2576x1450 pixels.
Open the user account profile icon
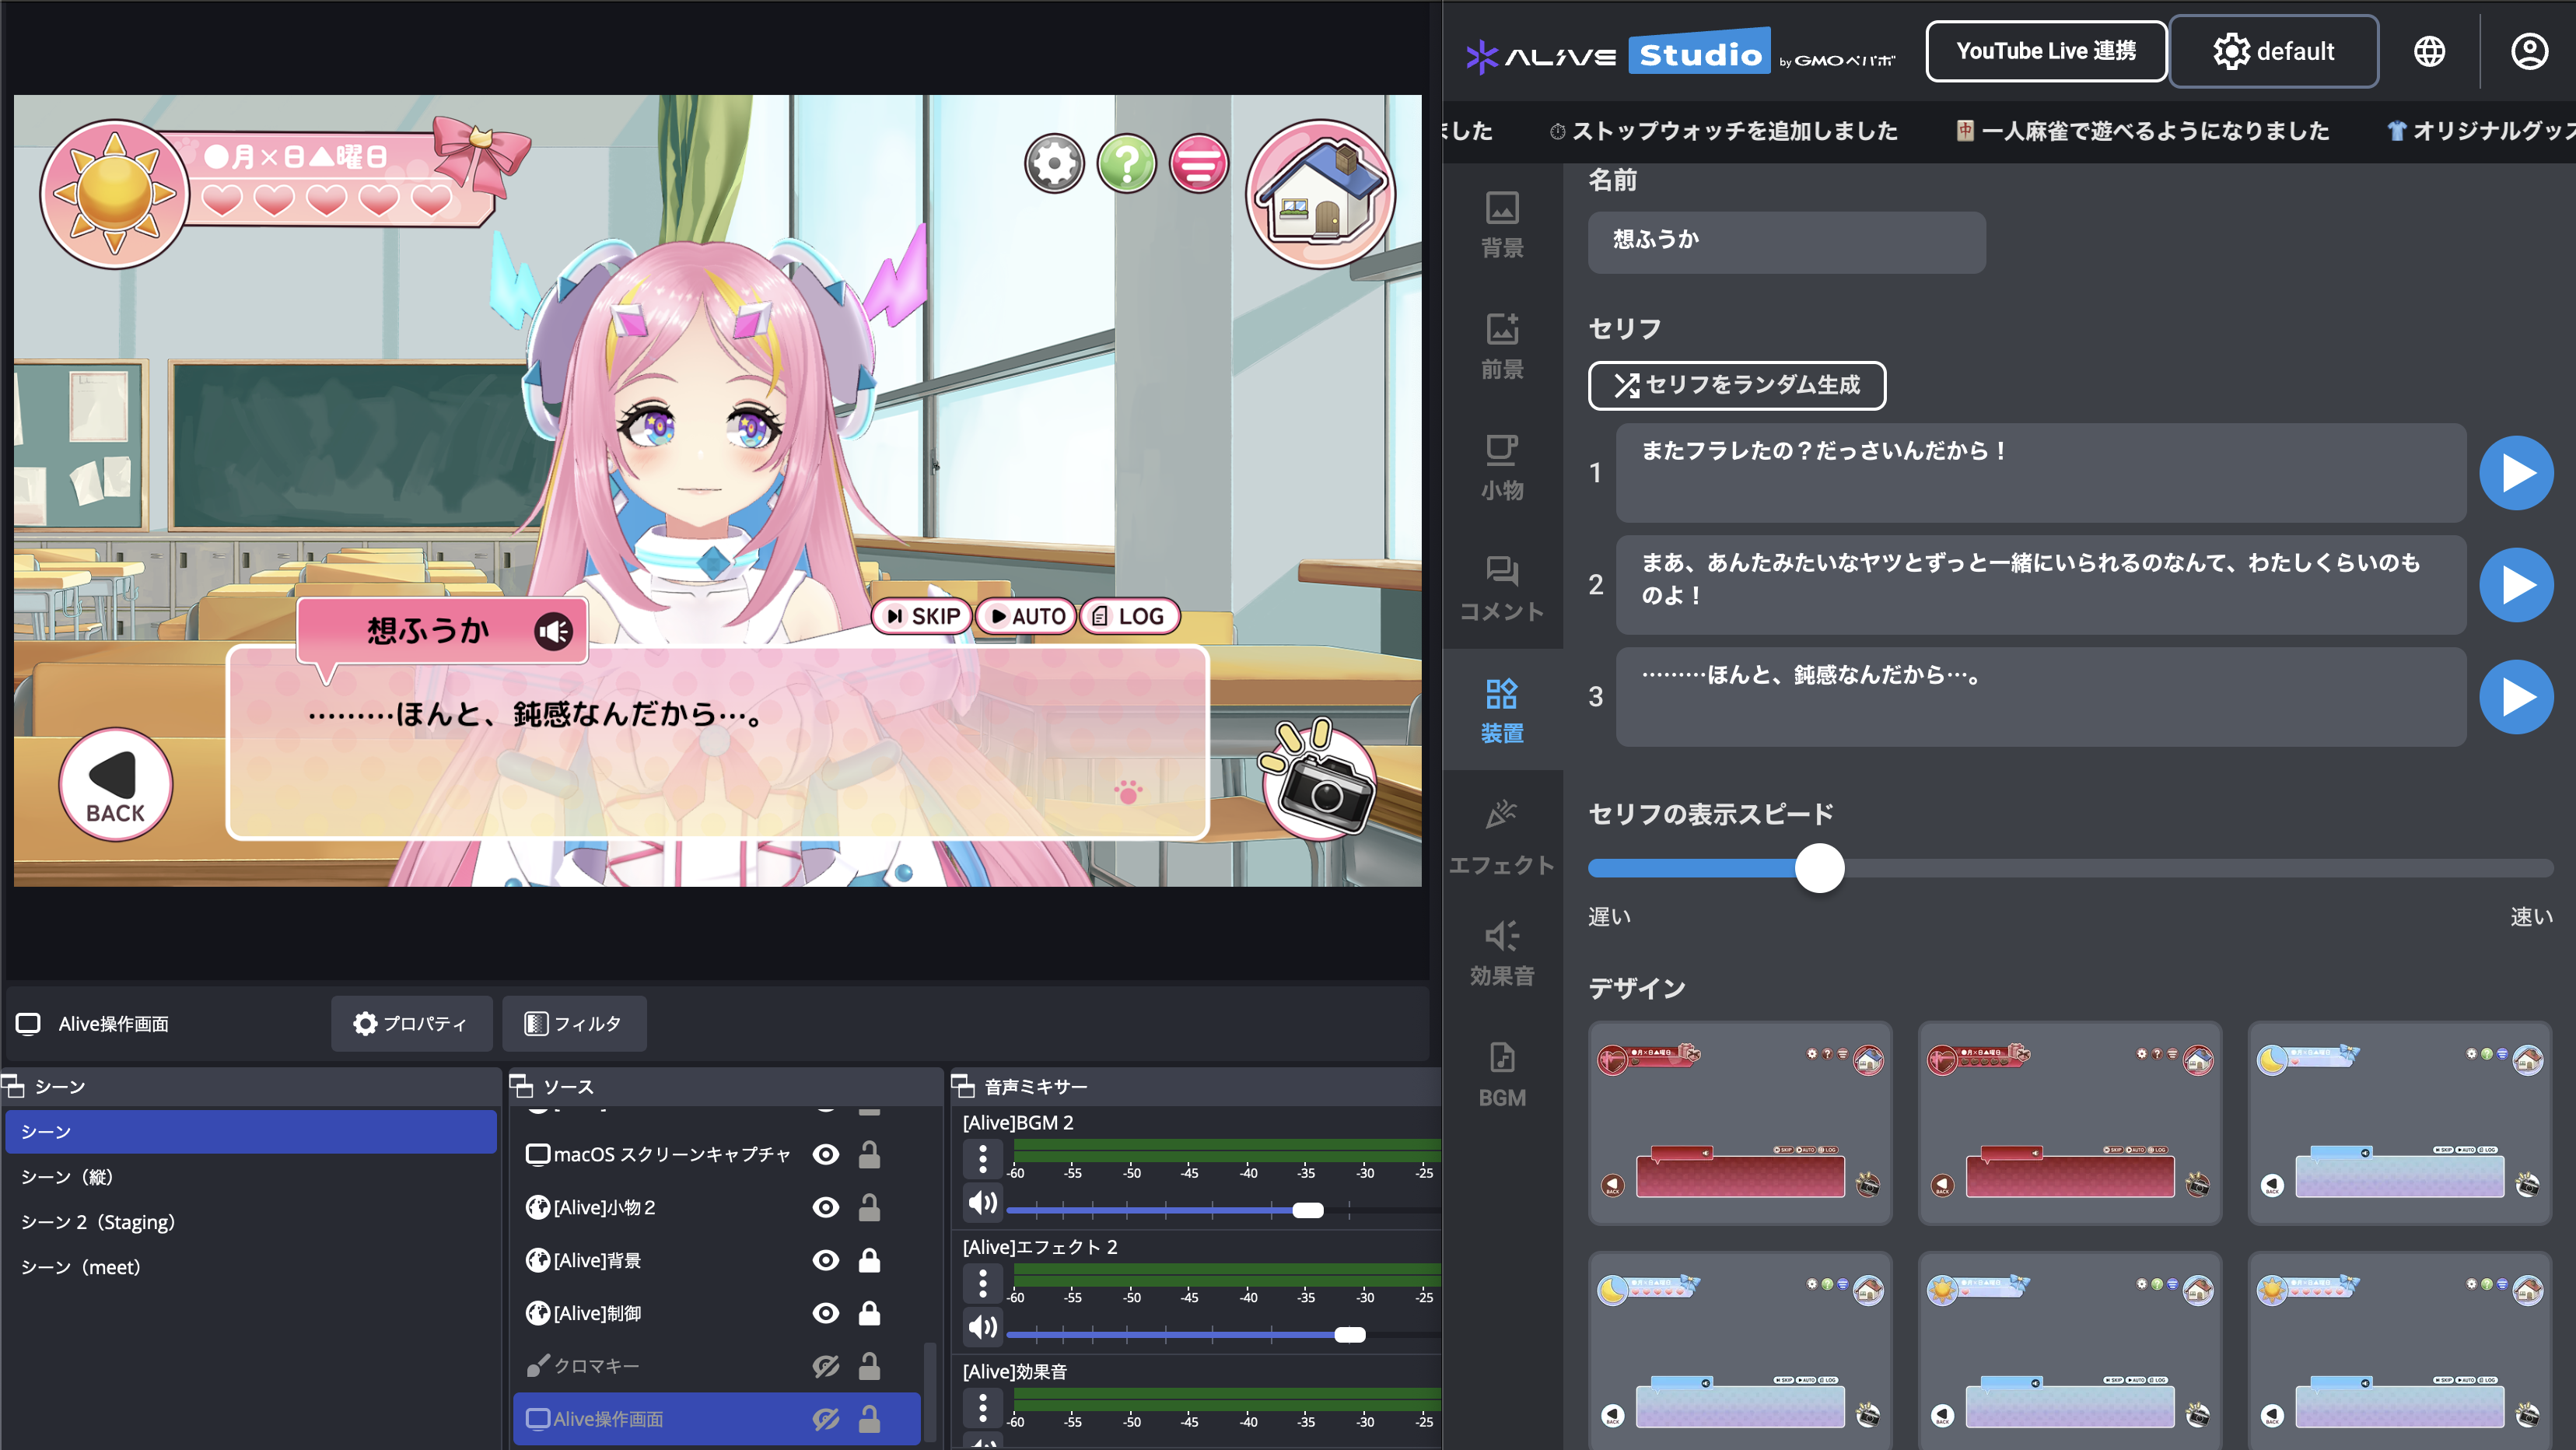tap(2529, 51)
